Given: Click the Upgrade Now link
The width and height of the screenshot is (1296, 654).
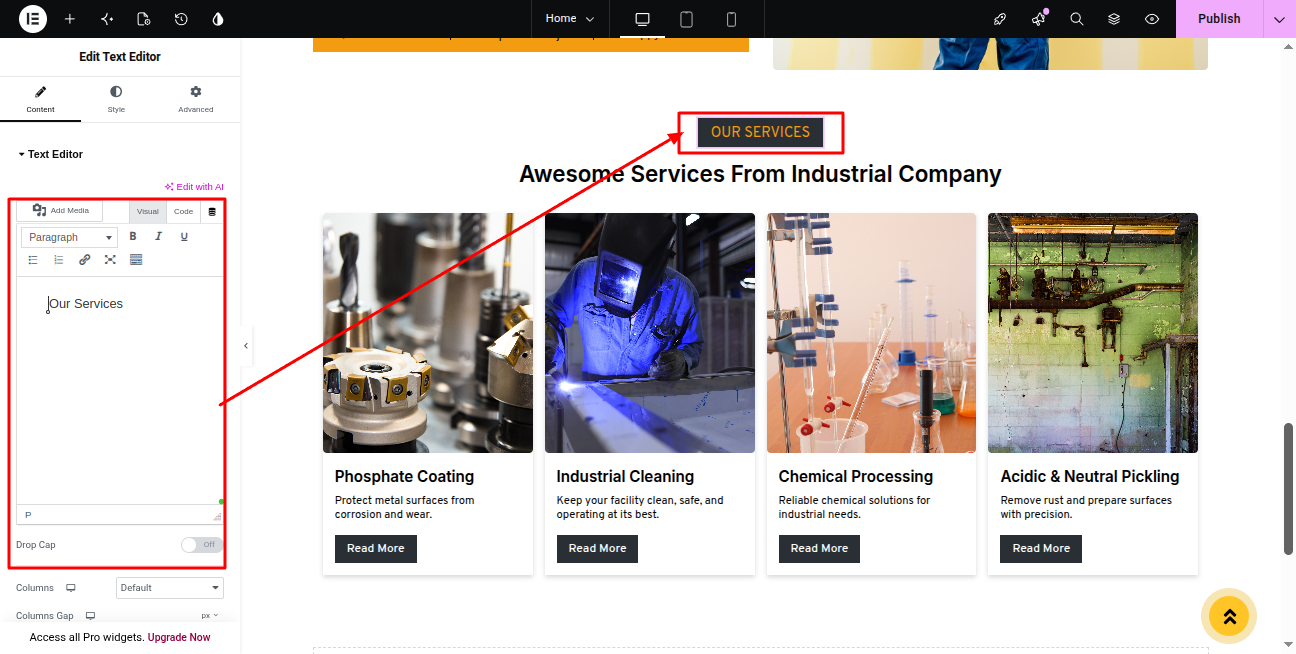Looking at the screenshot, I should [179, 637].
